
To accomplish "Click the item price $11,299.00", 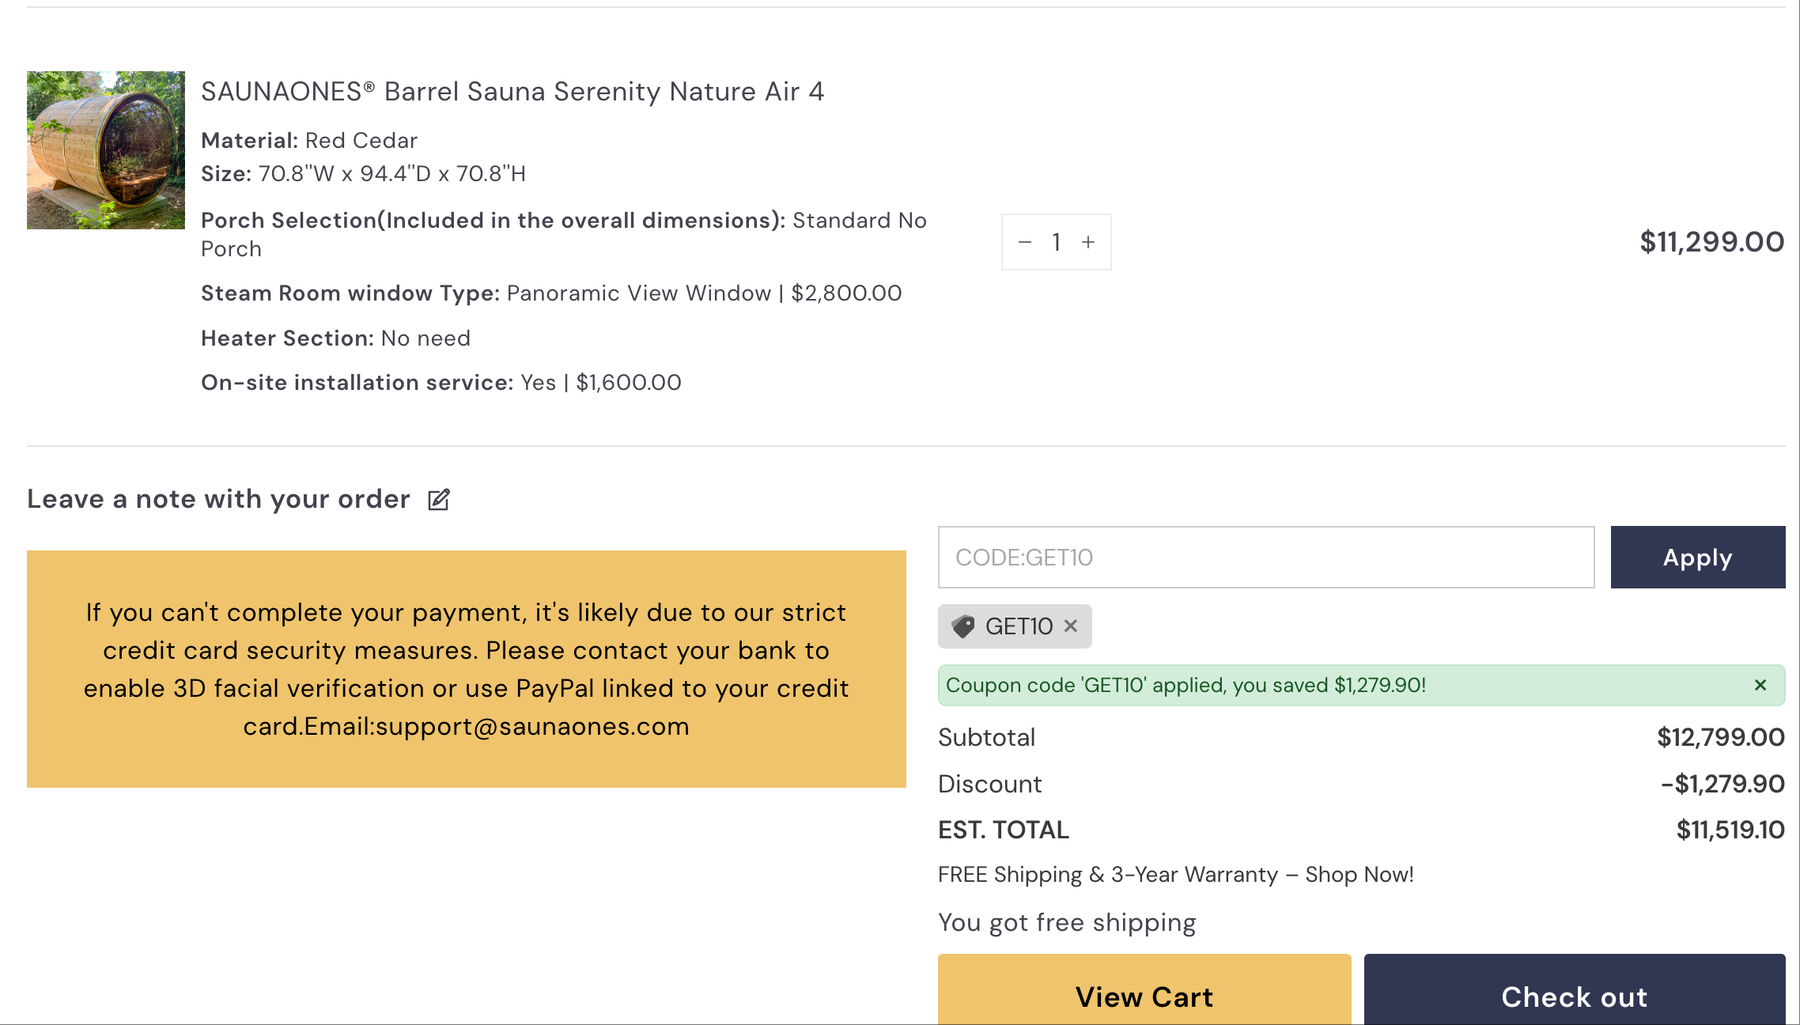I will 1711,242.
